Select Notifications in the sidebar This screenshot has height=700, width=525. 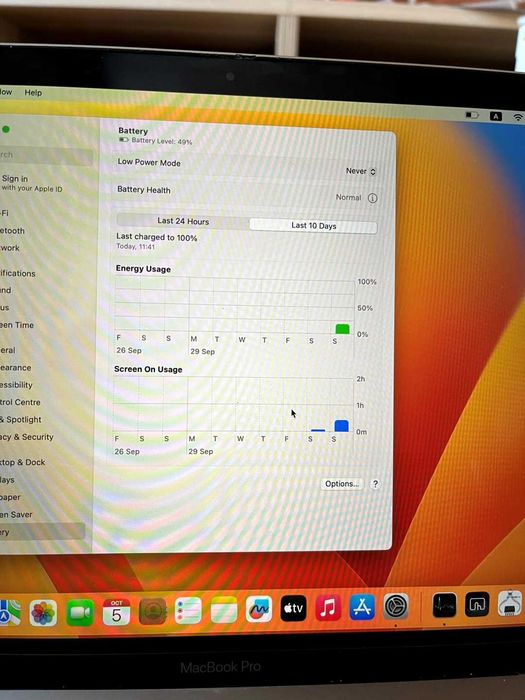pyautogui.click(x=17, y=273)
